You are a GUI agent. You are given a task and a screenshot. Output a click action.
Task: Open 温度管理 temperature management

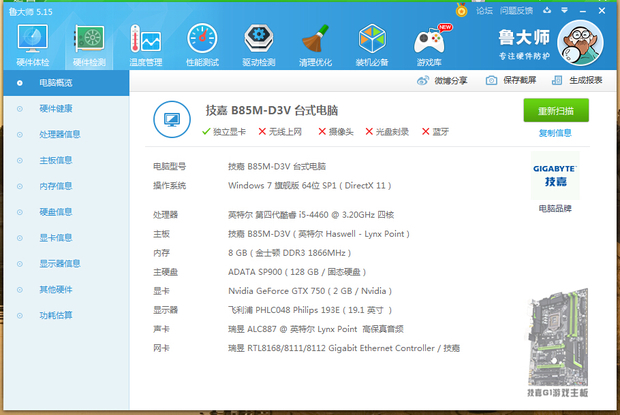[146, 45]
